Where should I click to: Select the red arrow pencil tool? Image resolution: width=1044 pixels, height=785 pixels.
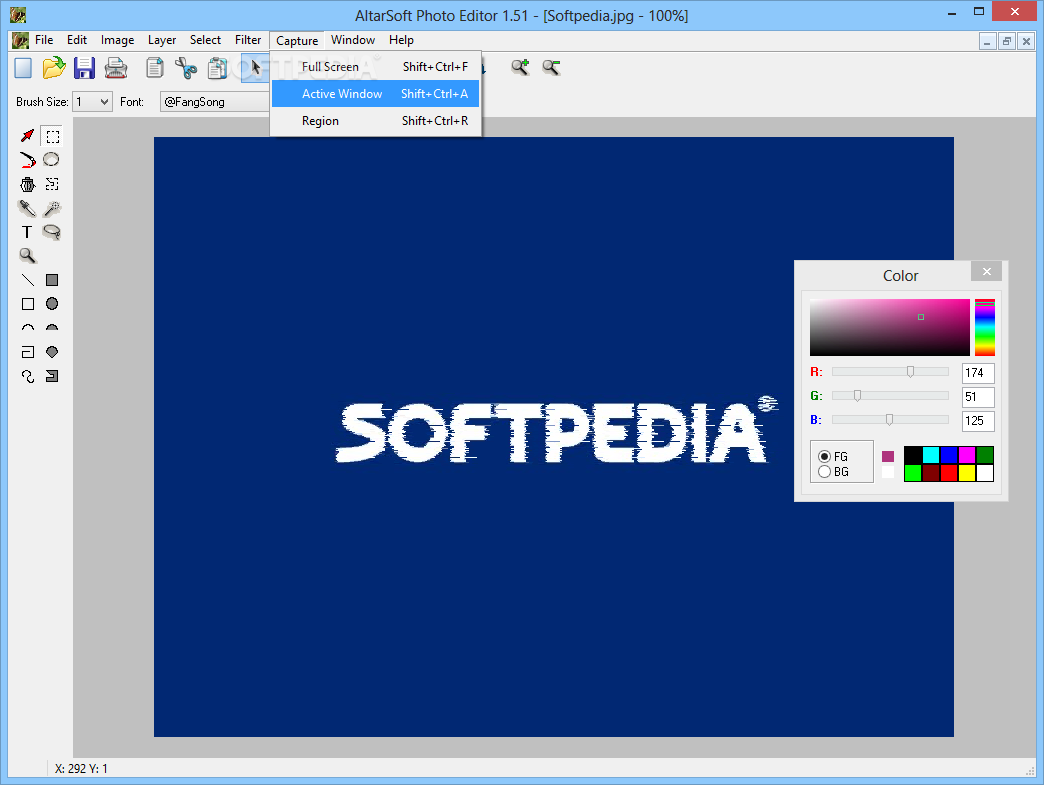tap(27, 136)
